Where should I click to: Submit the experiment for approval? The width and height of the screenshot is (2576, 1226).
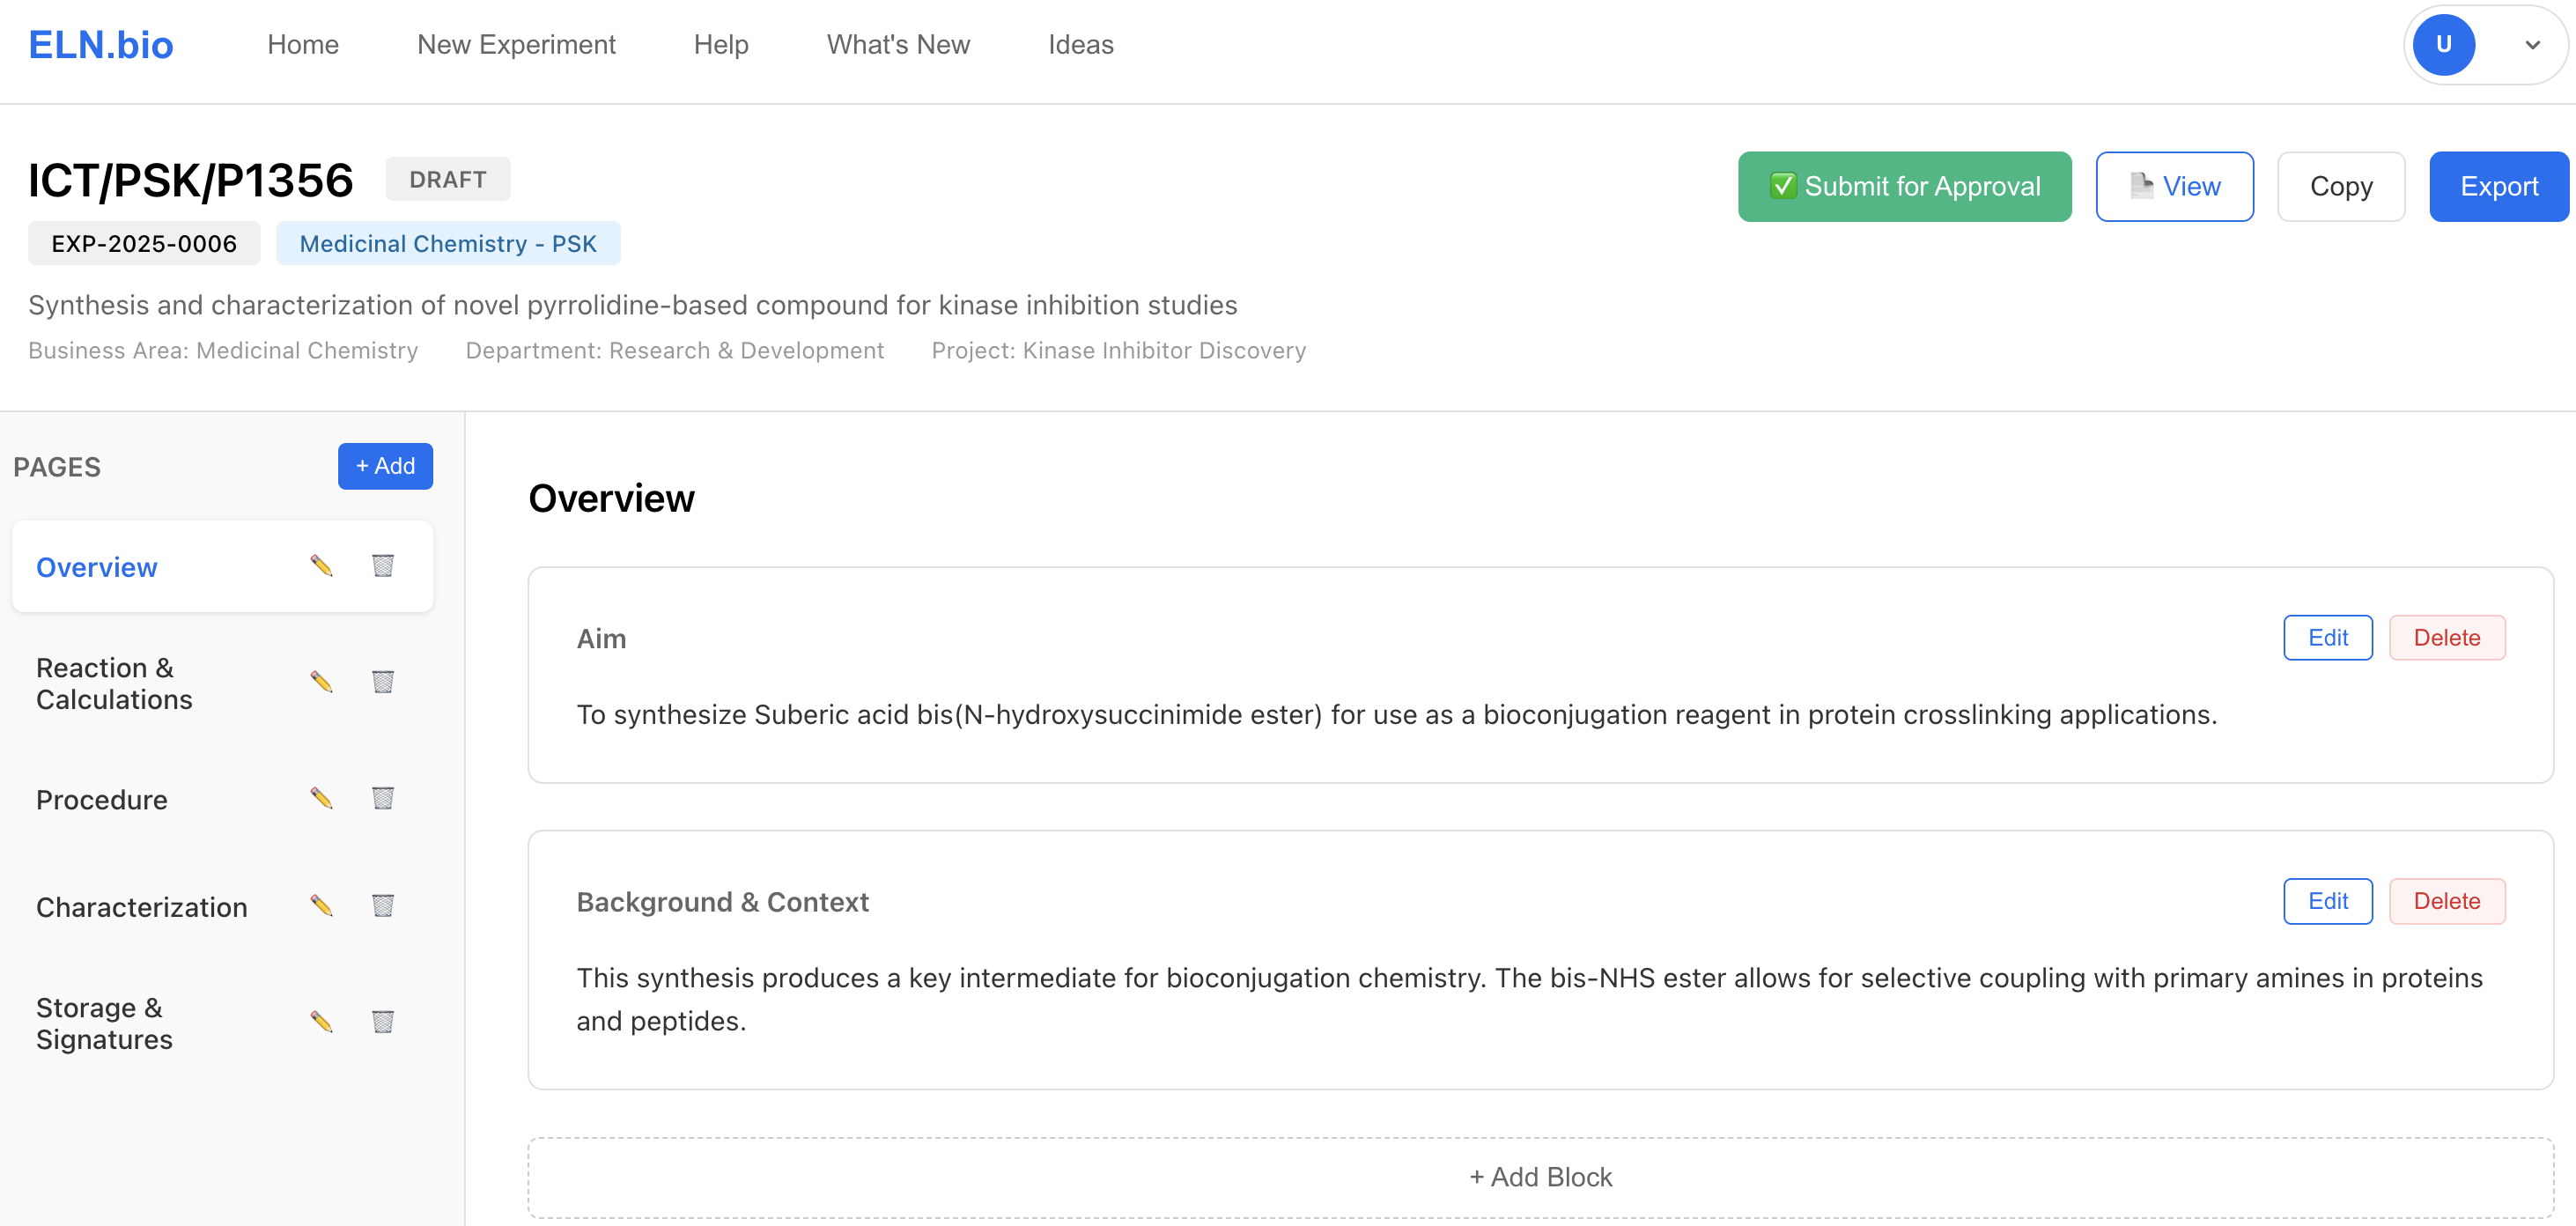point(1904,187)
